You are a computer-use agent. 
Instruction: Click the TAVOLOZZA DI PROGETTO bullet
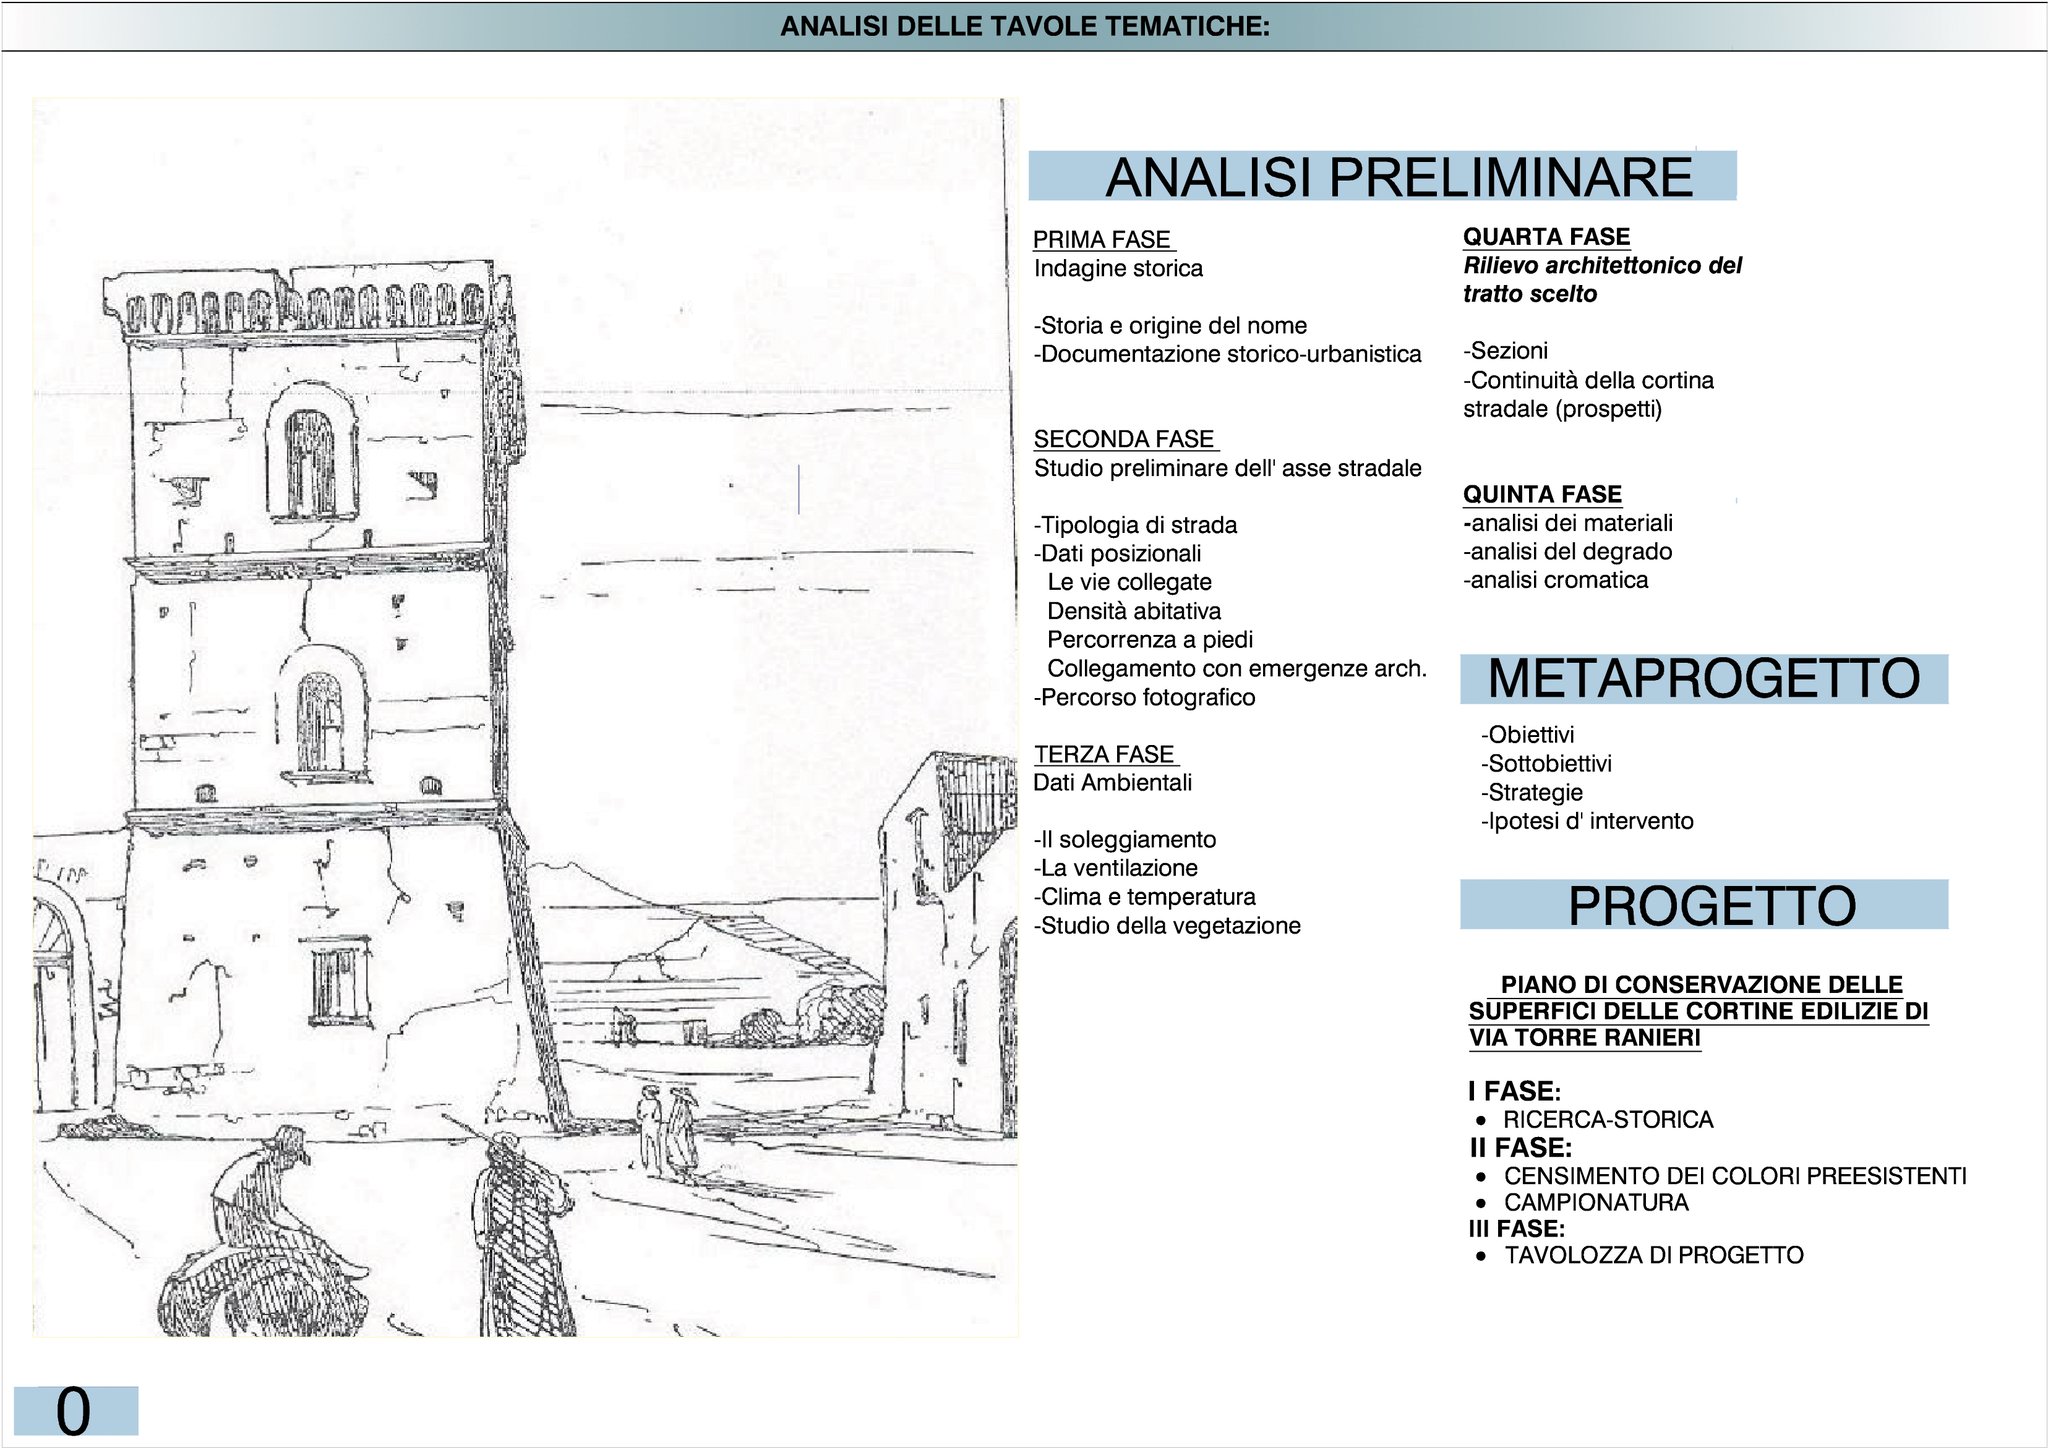1653,1255
